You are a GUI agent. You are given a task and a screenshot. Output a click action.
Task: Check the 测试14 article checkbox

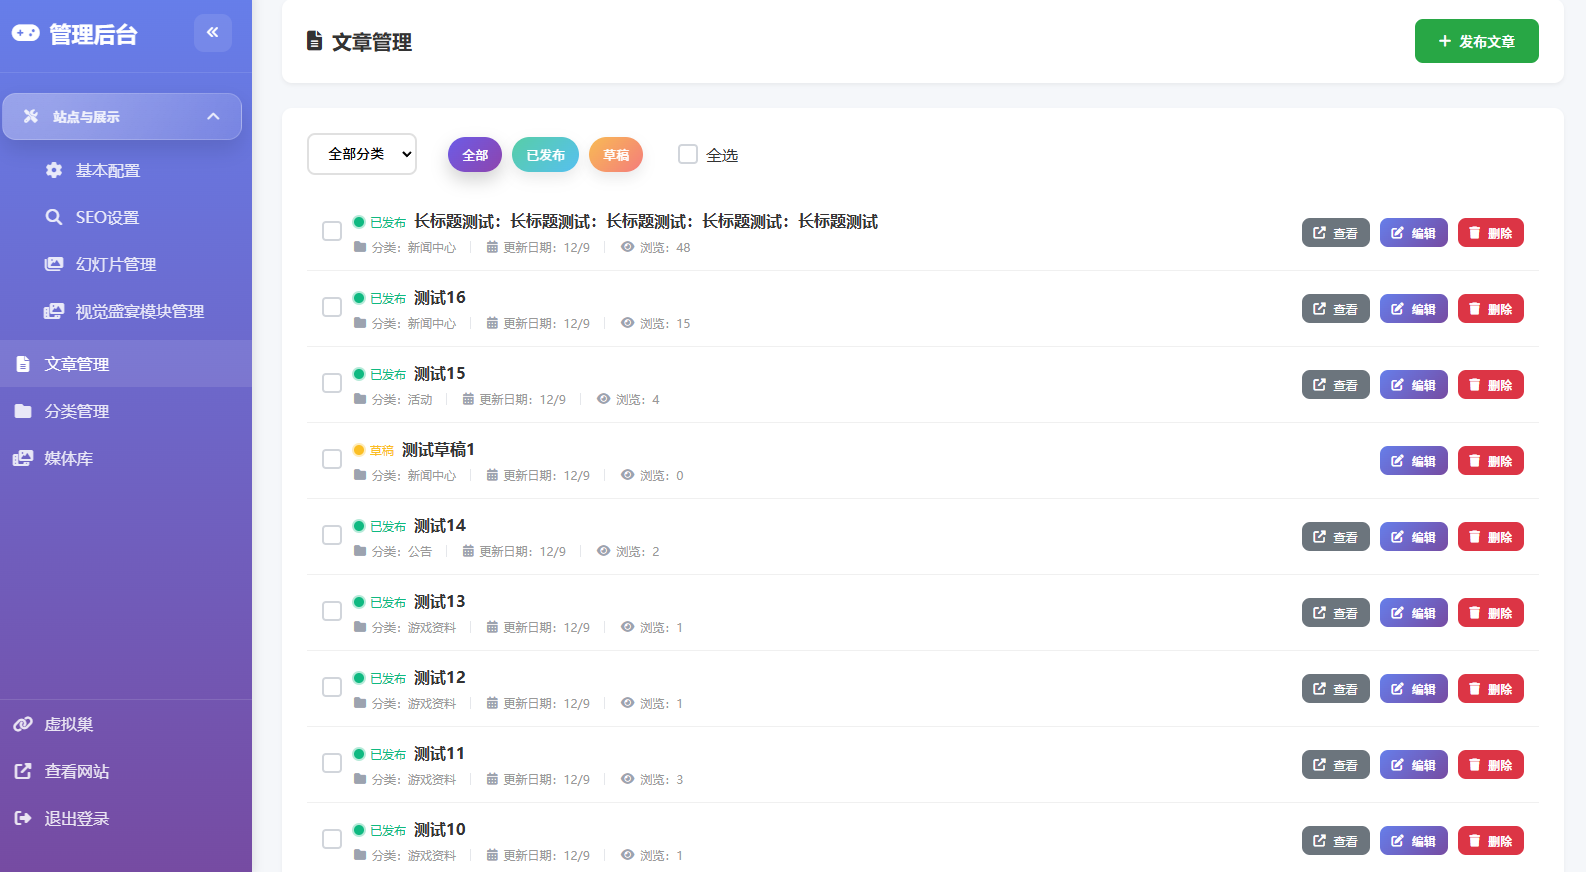coord(332,535)
